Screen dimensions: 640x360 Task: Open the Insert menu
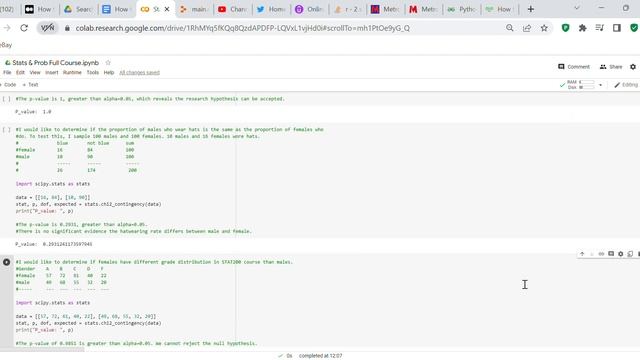[52, 72]
